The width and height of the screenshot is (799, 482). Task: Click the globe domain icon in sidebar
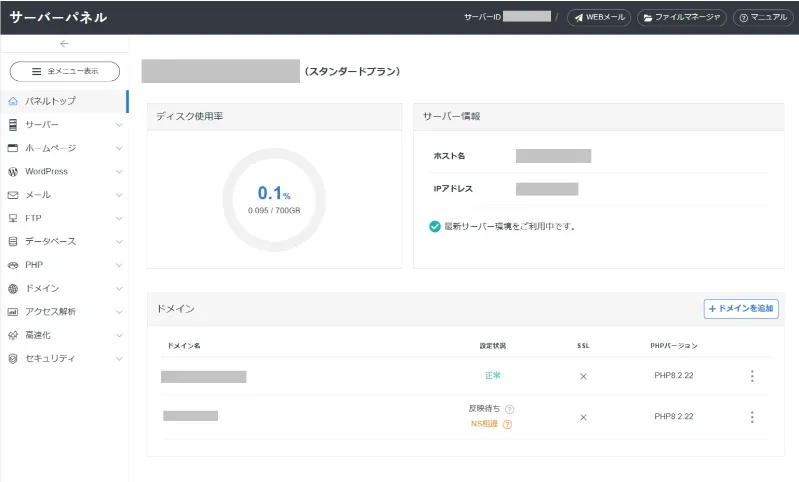coord(13,288)
